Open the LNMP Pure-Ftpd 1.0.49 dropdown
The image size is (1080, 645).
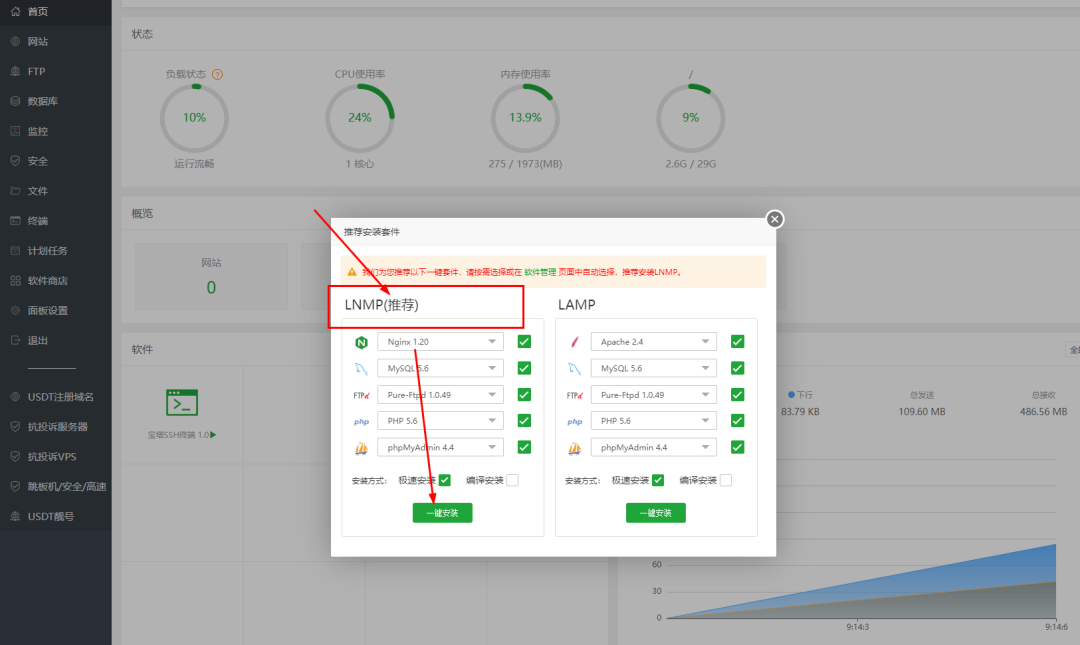[440, 395]
